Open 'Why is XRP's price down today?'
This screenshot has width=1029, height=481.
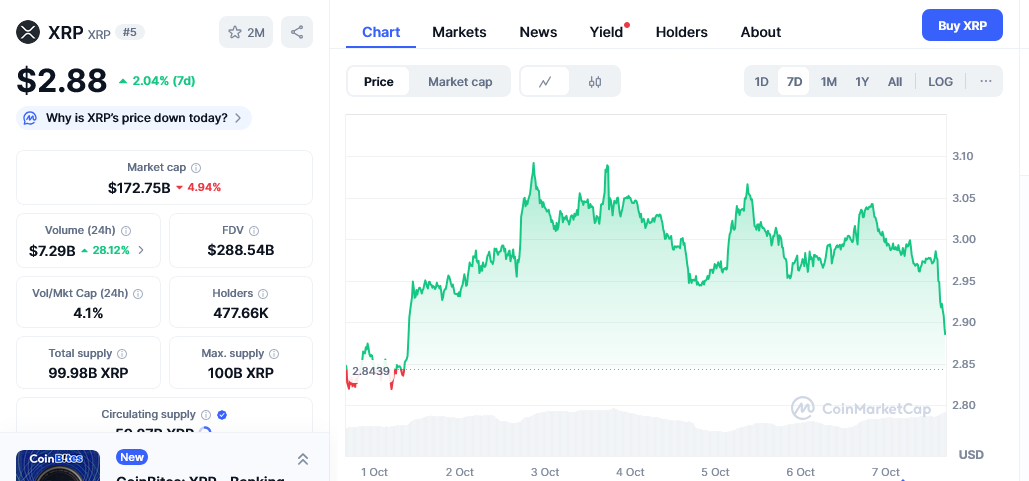click(134, 118)
